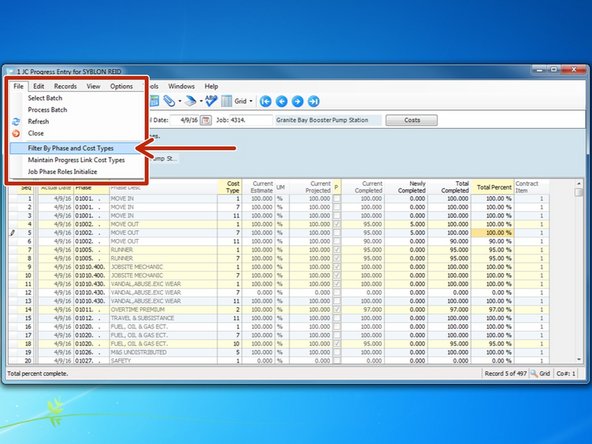Open the Edit menu
Image resolution: width=592 pixels, height=444 pixels.
(x=39, y=86)
